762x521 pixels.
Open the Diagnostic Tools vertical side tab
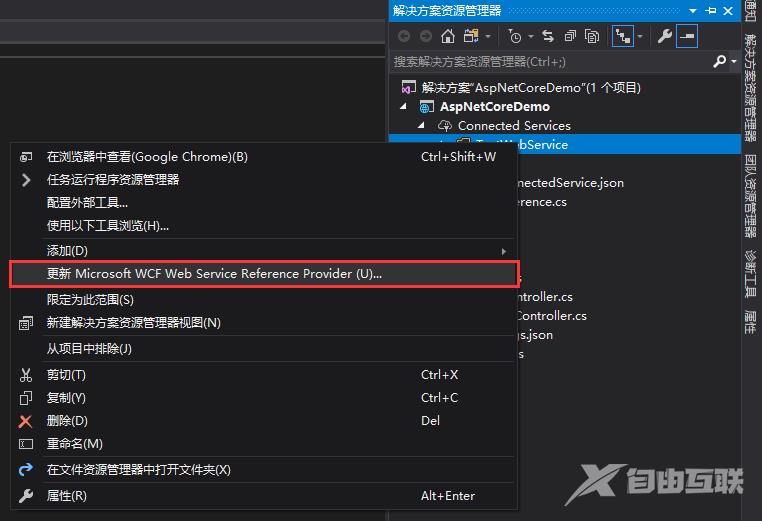coord(751,273)
